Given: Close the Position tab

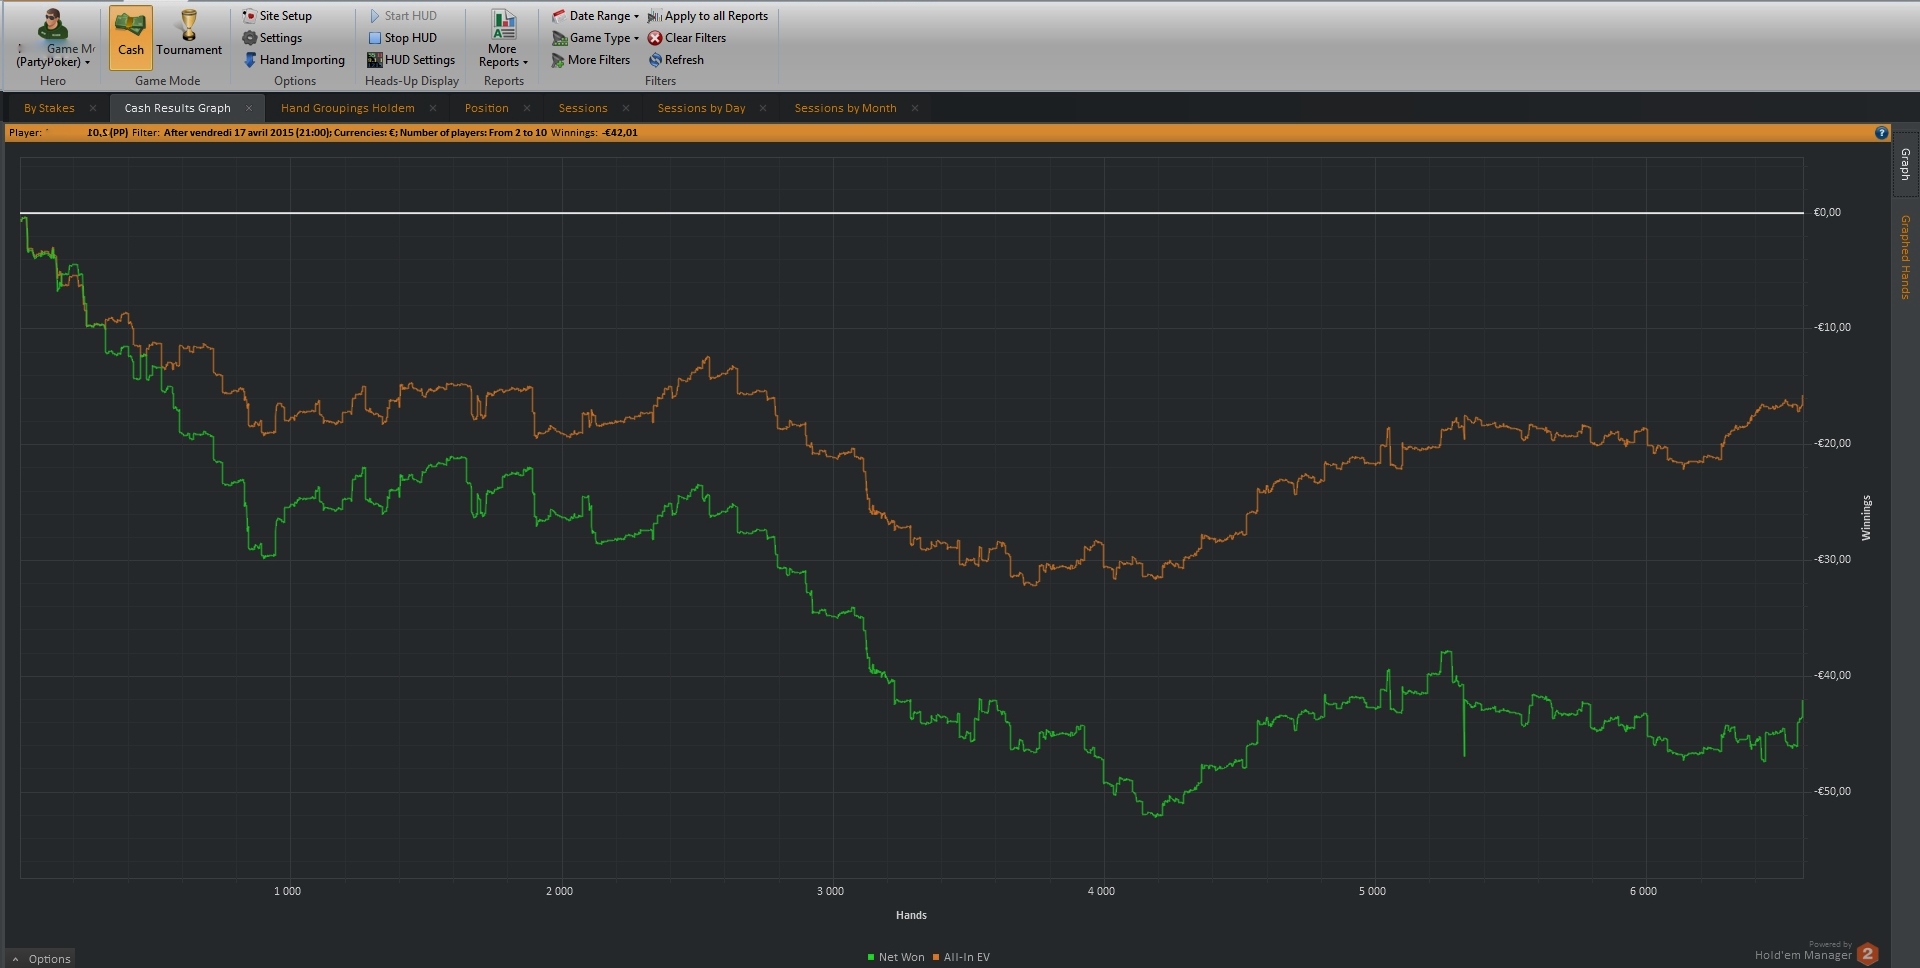Looking at the screenshot, I should click(x=527, y=108).
